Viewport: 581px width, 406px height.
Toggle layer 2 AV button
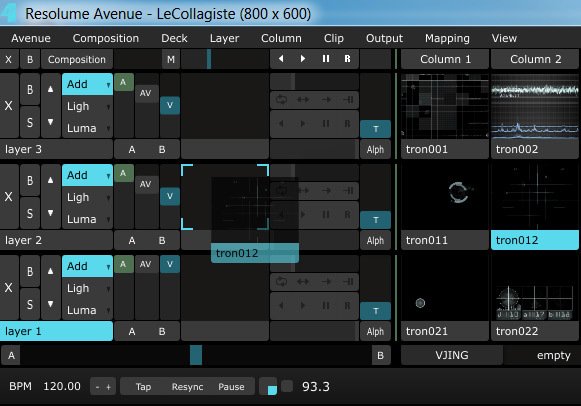click(x=146, y=184)
